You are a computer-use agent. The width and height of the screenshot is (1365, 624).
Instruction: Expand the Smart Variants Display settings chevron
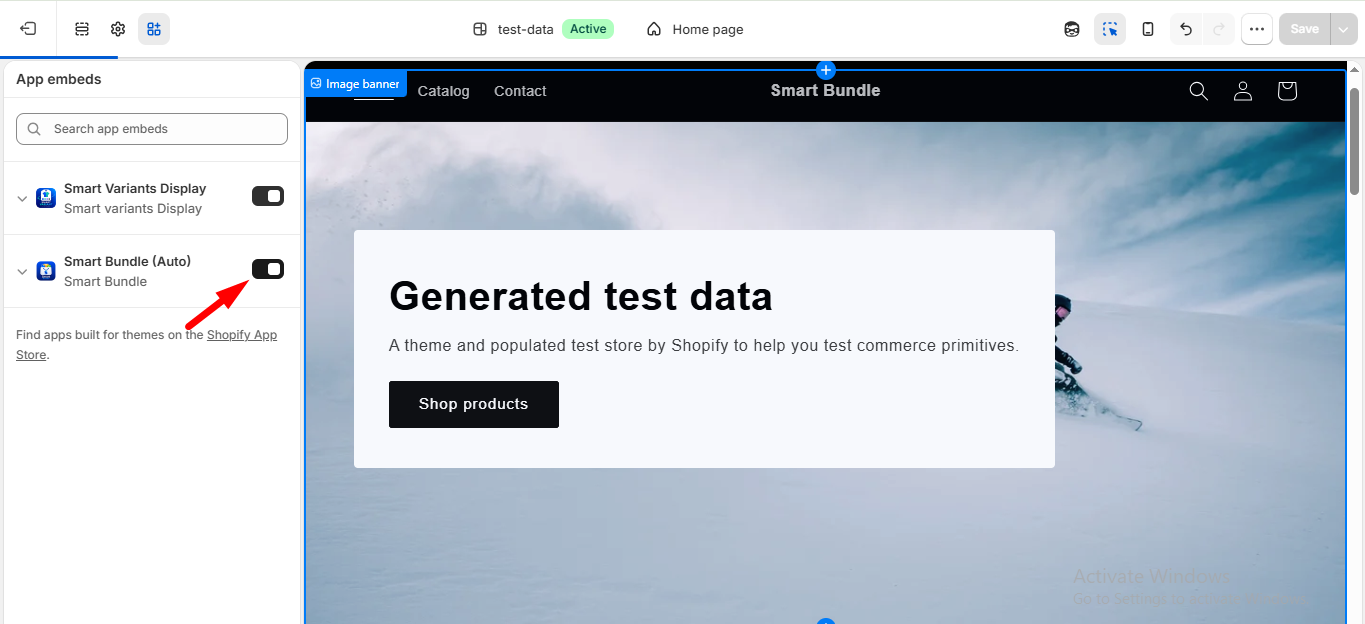(x=22, y=198)
